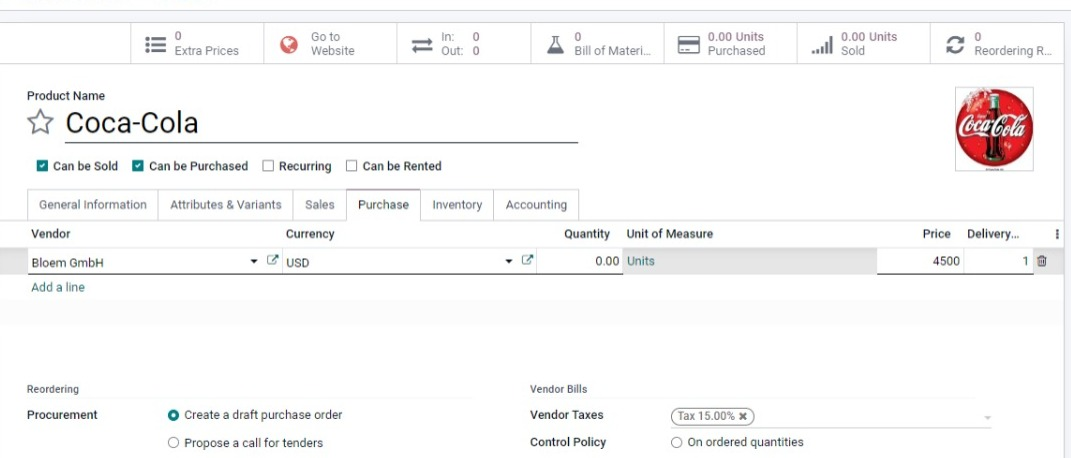Expand the Currency dropdown showing USD
Image resolution: width=1071 pixels, height=458 pixels.
[x=509, y=261]
